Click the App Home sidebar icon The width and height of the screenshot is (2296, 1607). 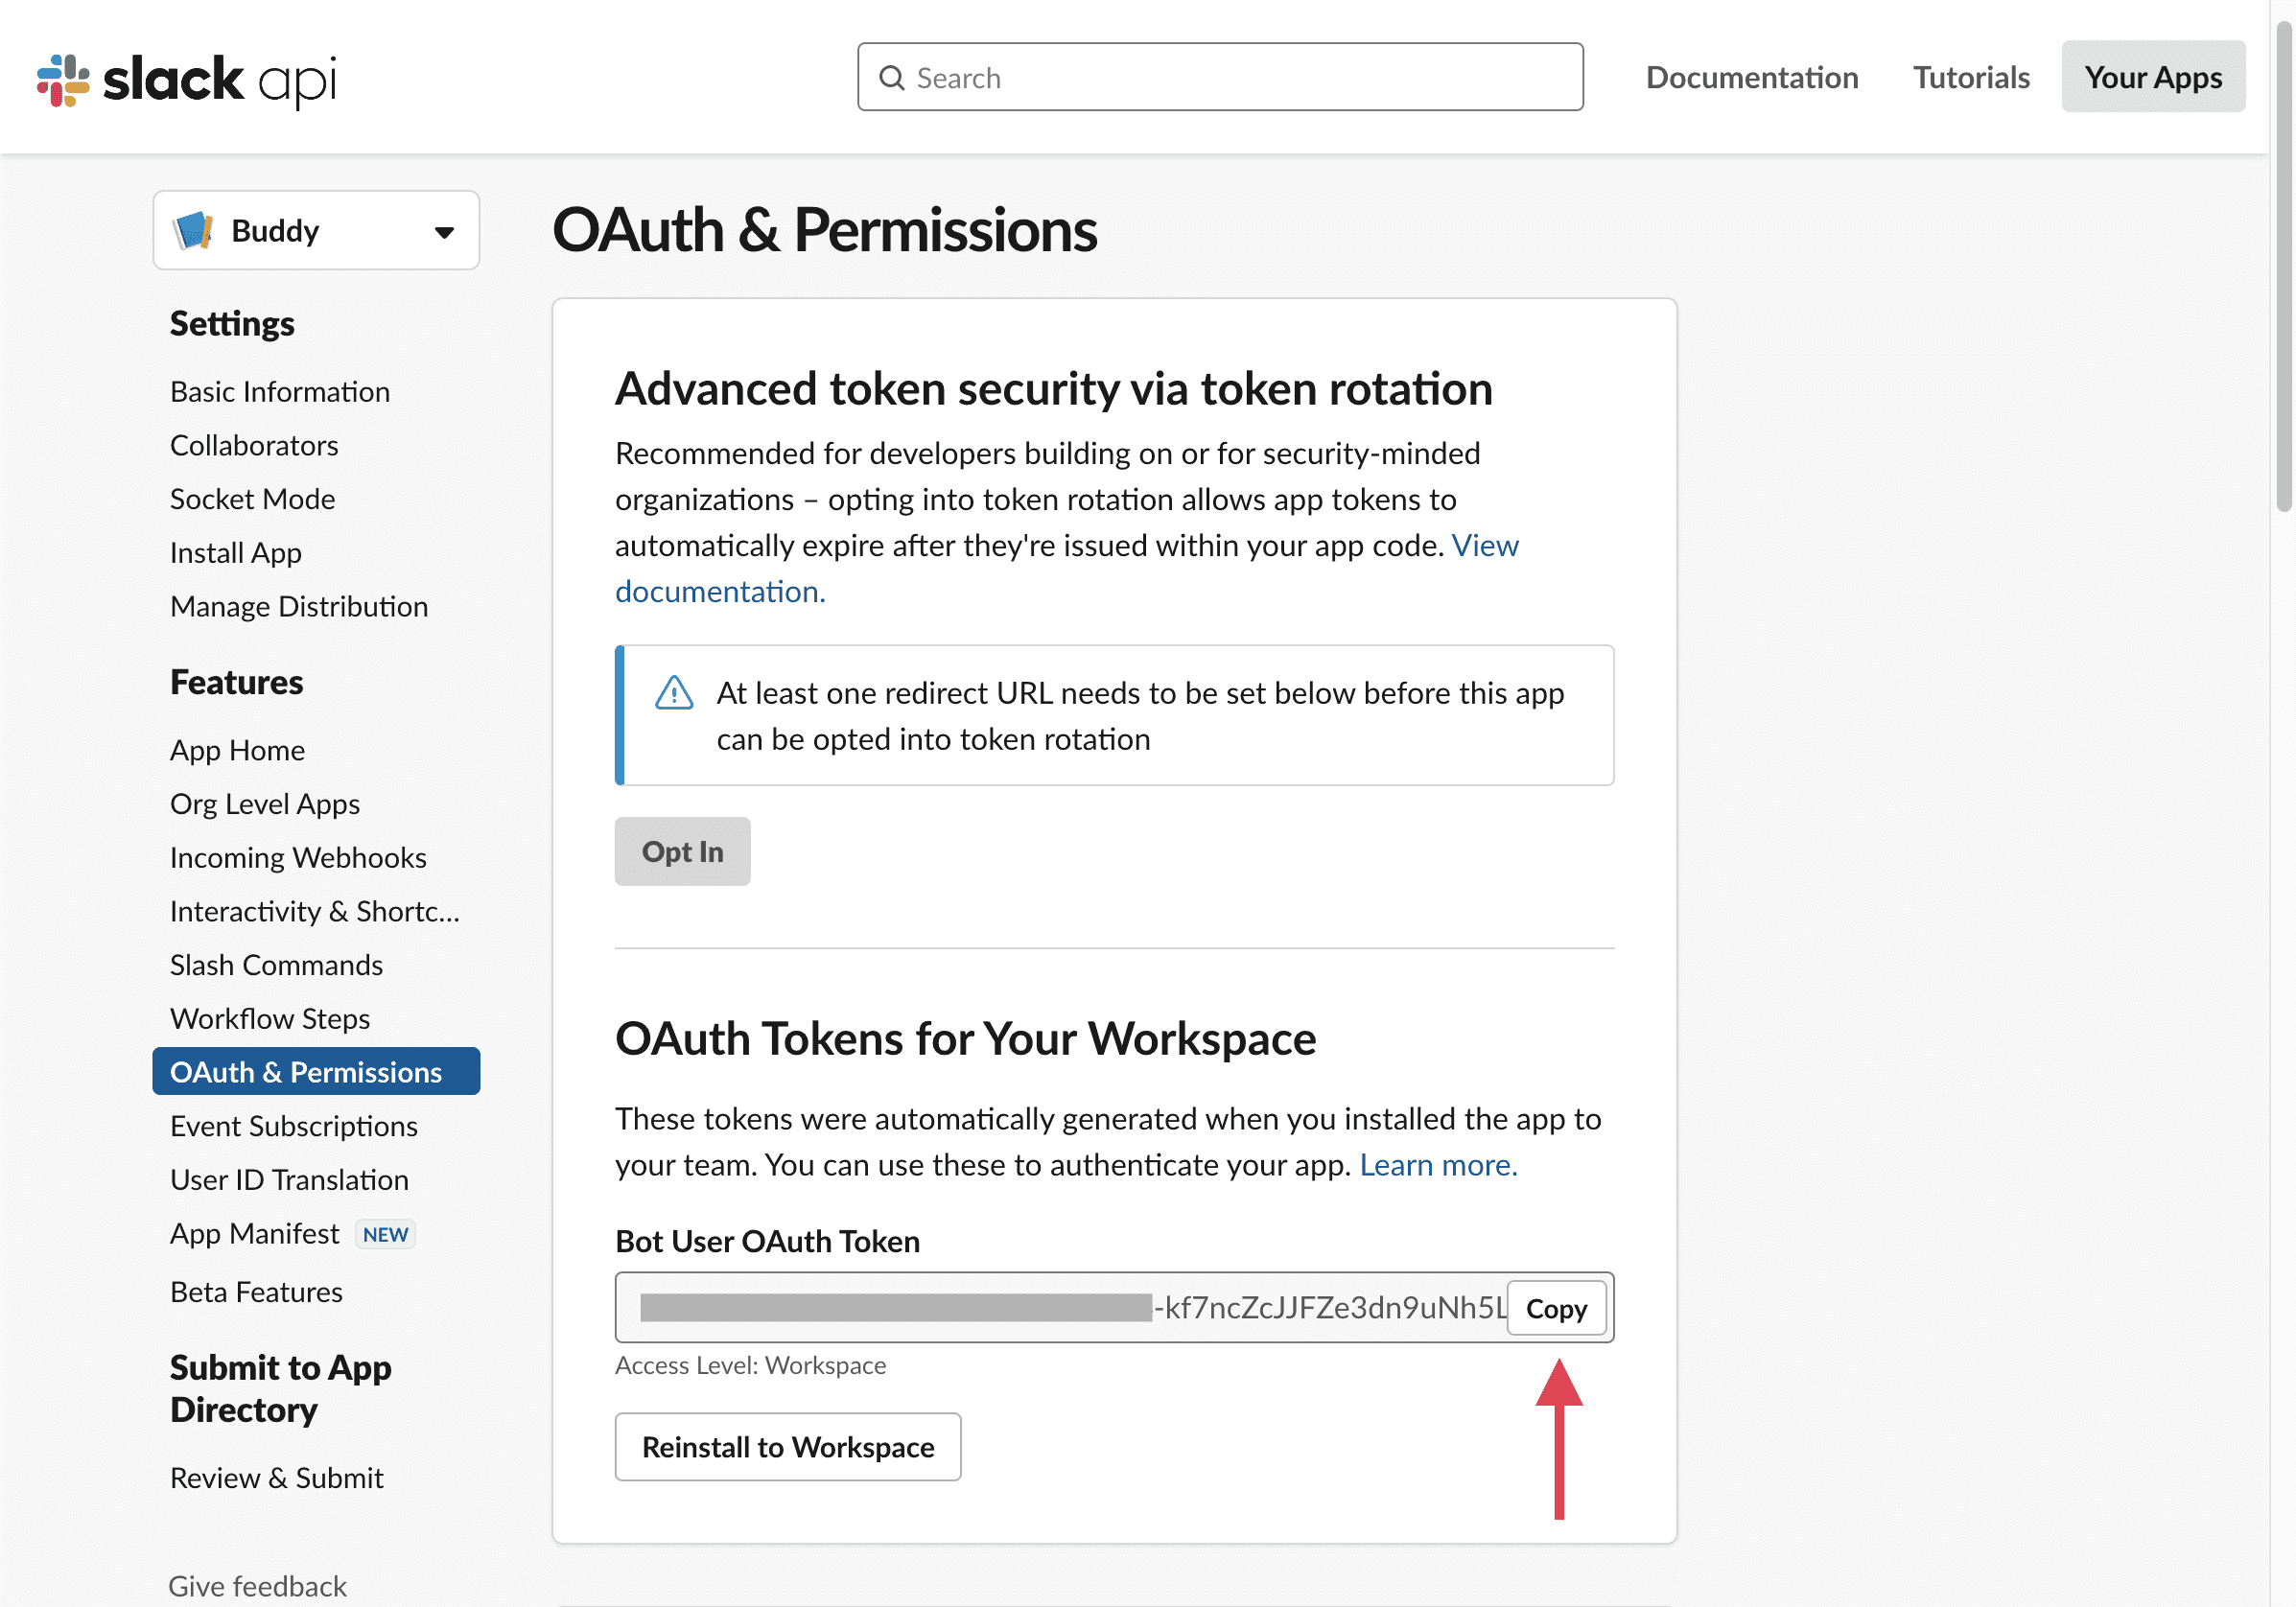click(236, 749)
